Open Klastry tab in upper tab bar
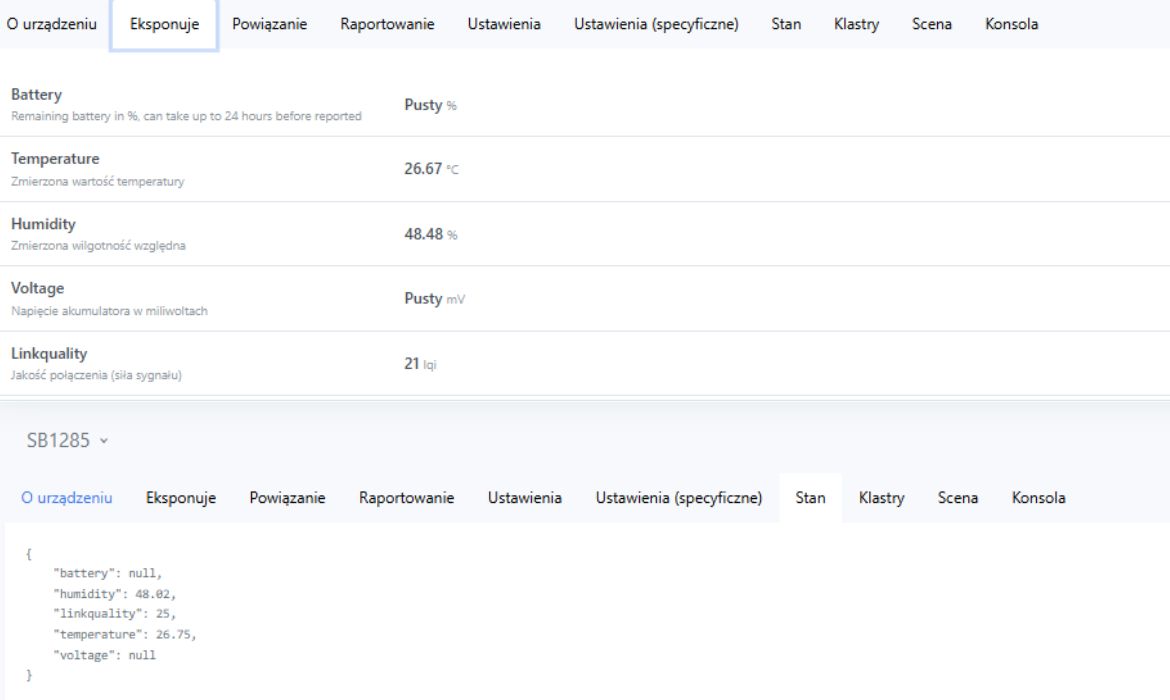 [856, 25]
